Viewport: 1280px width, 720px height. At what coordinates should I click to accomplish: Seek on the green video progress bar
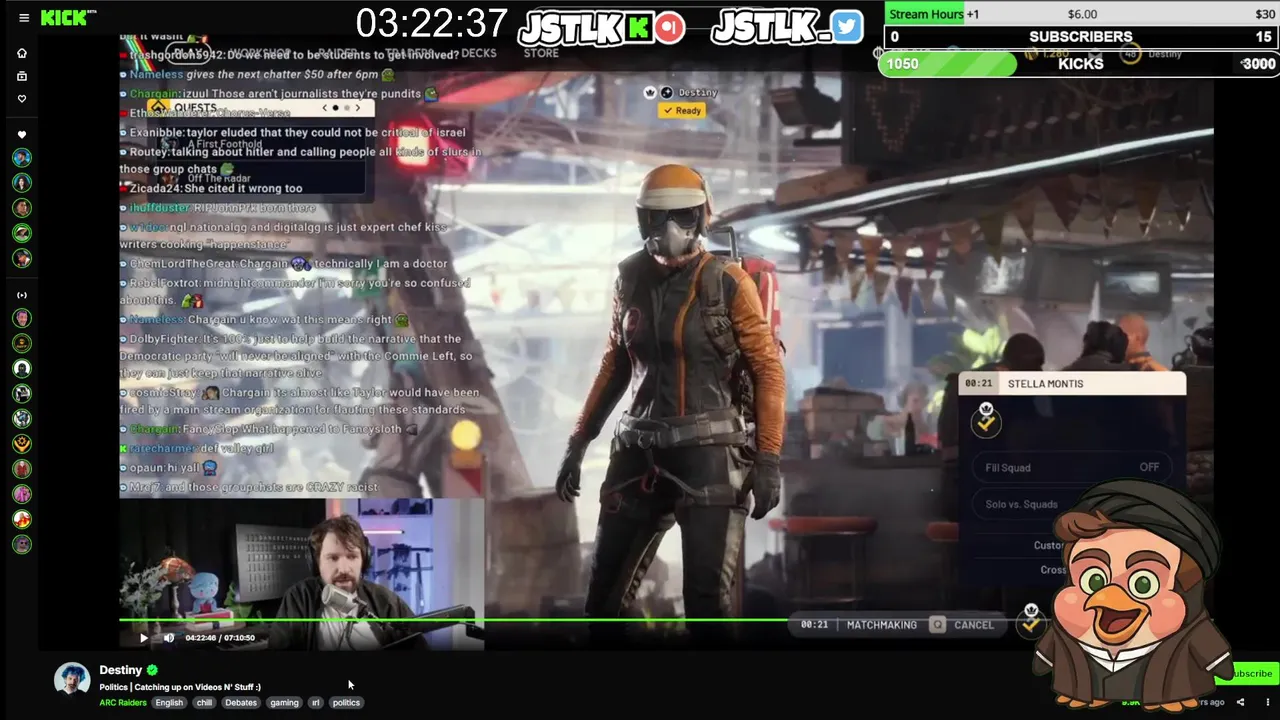pos(453,620)
